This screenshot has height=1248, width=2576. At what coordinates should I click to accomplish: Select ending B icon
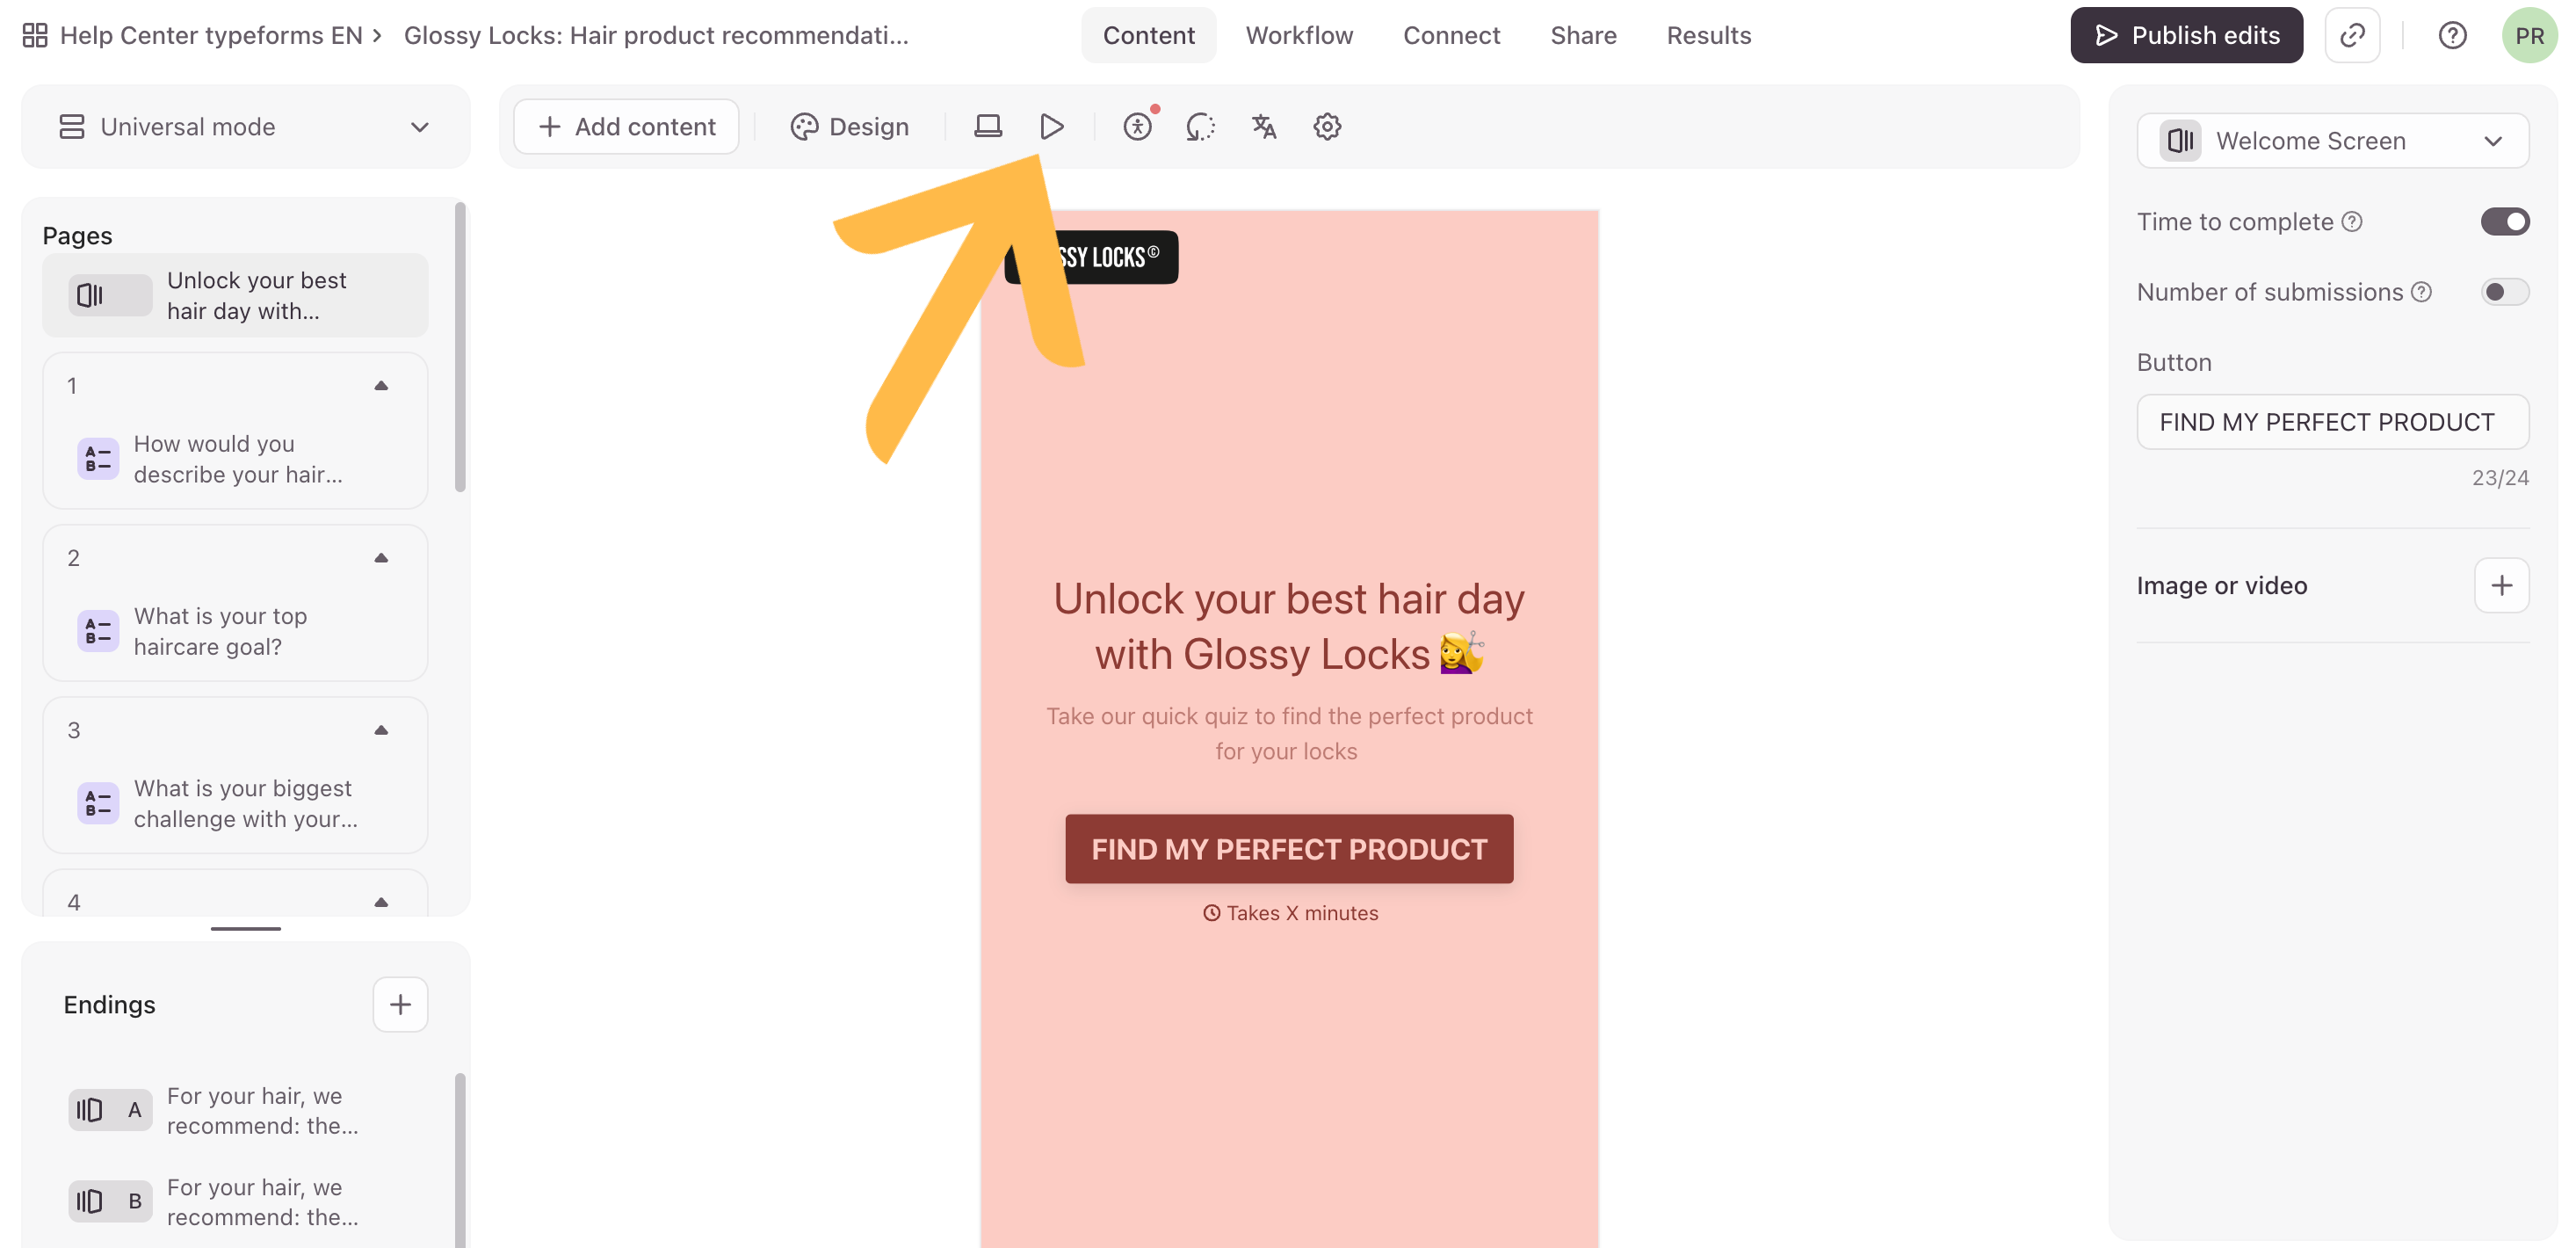110,1201
